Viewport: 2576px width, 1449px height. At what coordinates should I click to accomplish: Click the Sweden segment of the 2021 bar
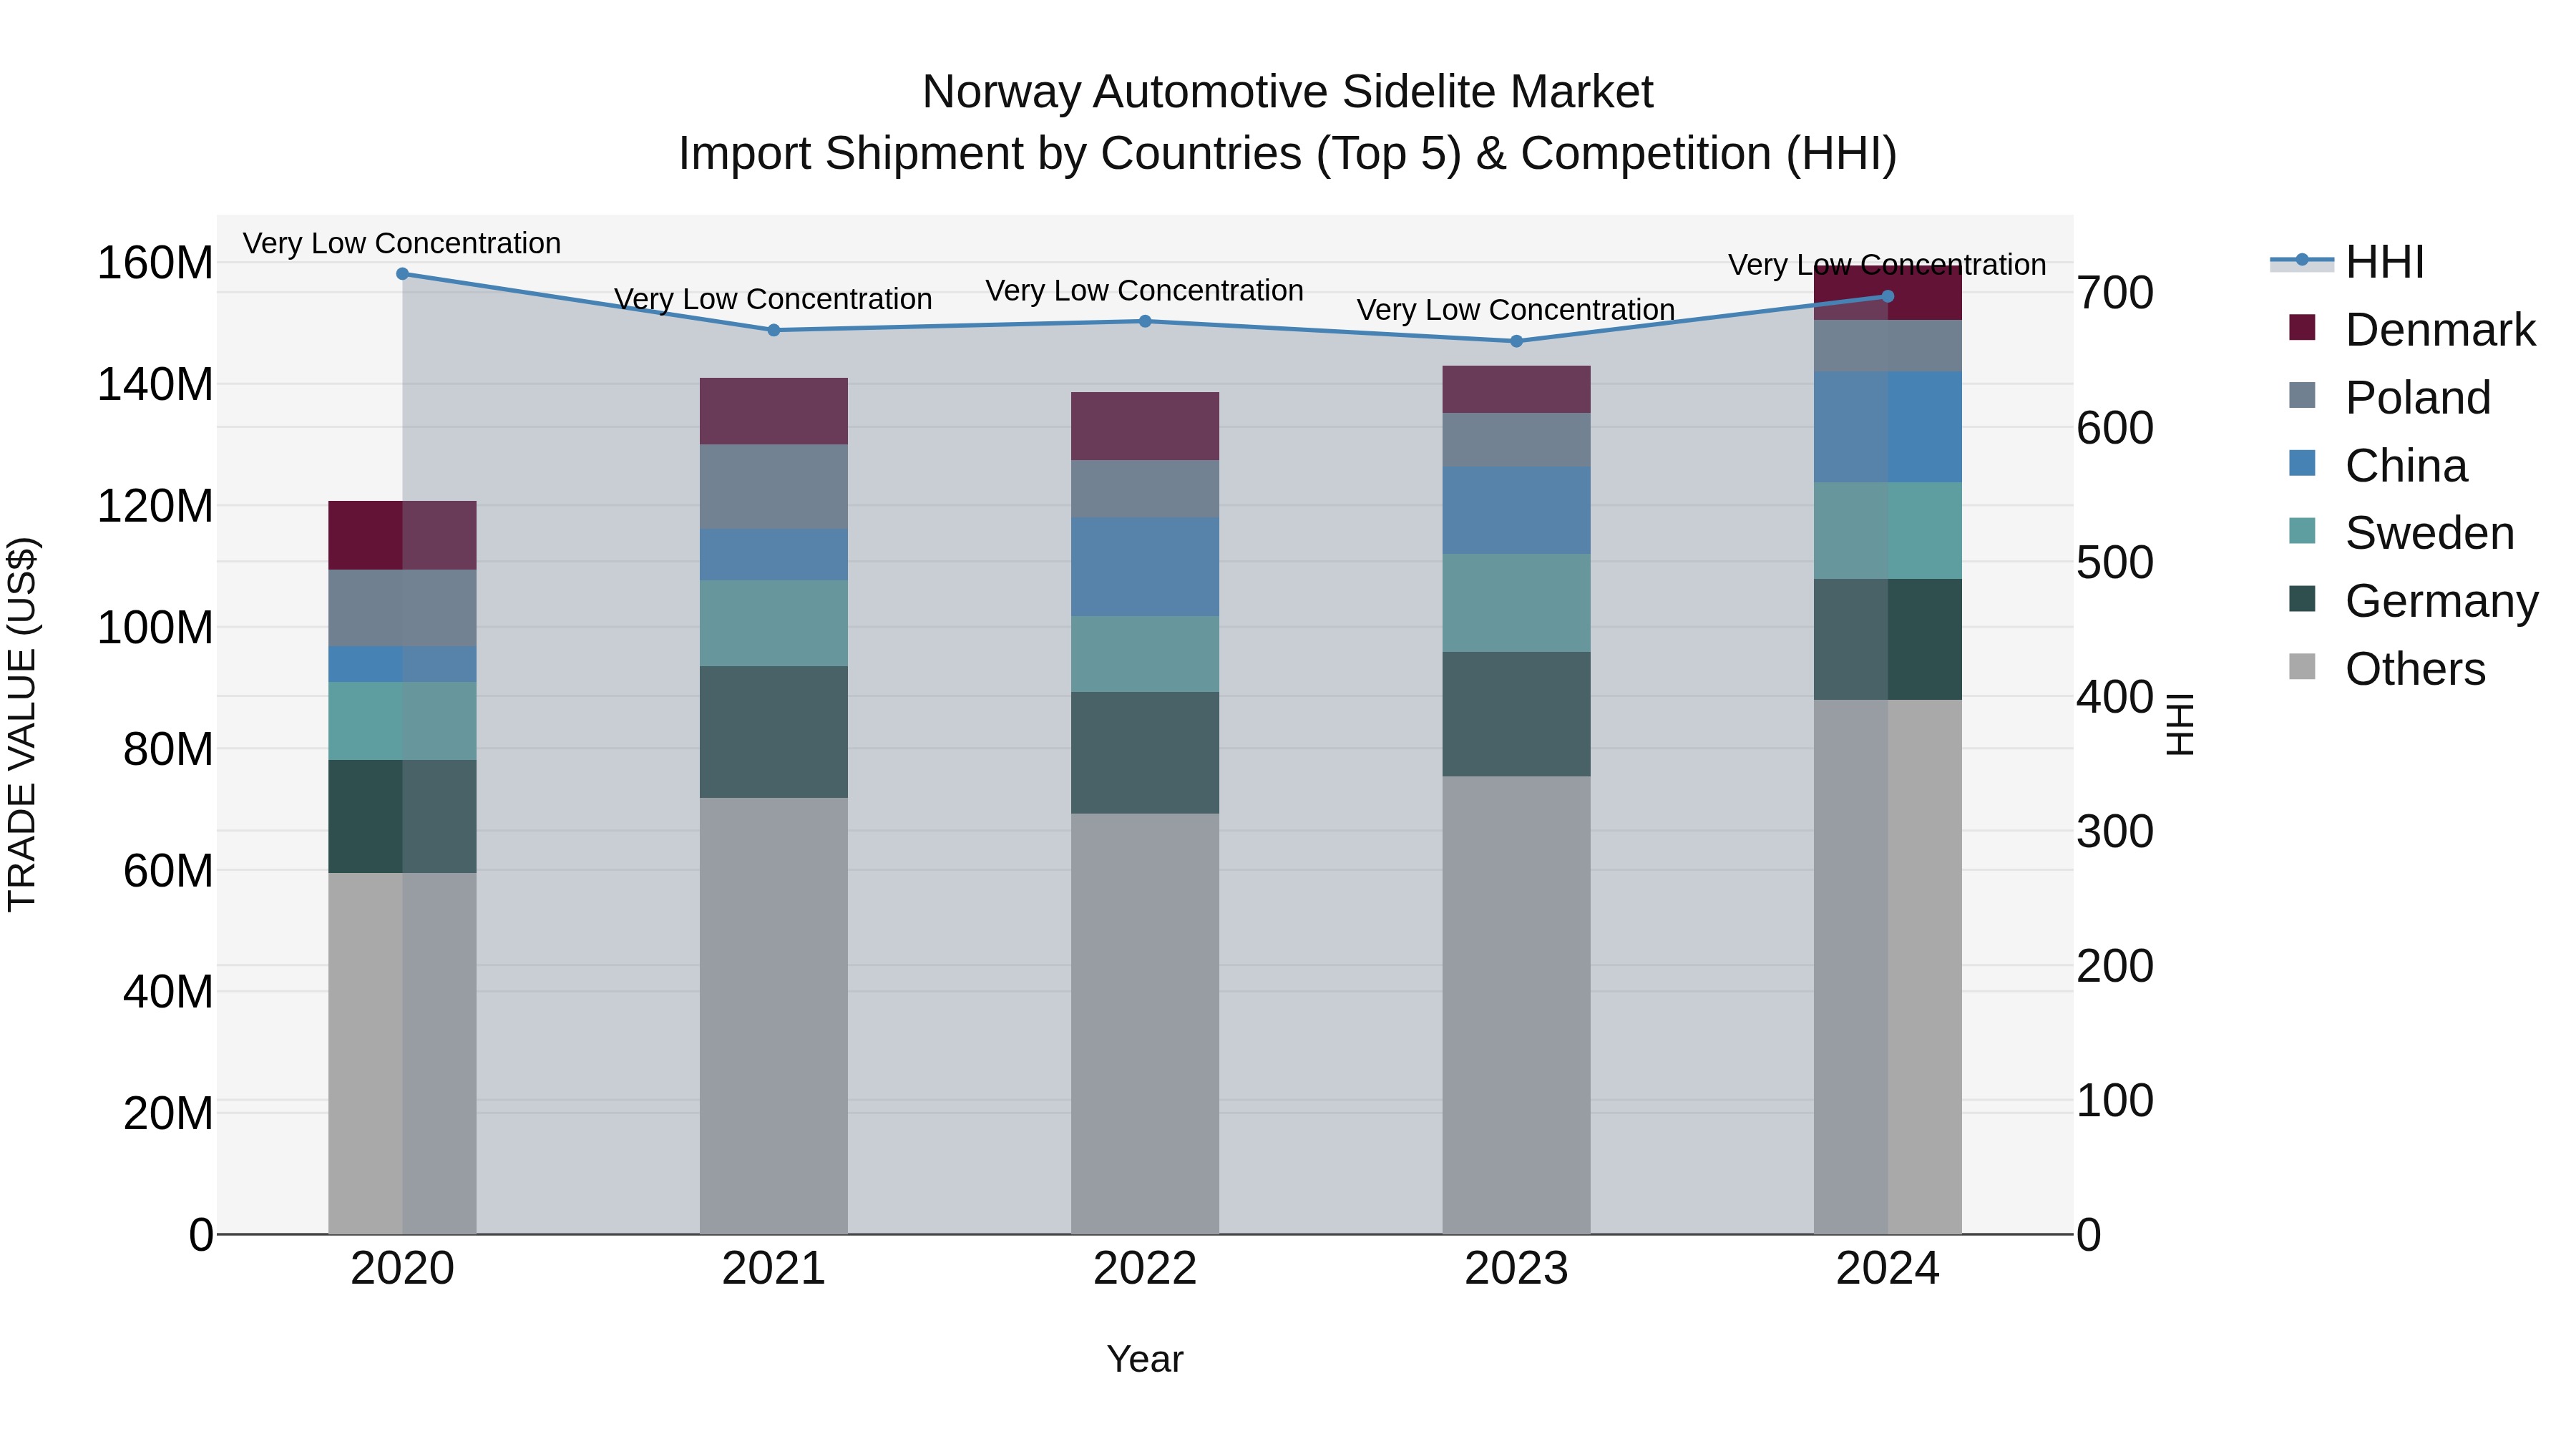(x=774, y=623)
